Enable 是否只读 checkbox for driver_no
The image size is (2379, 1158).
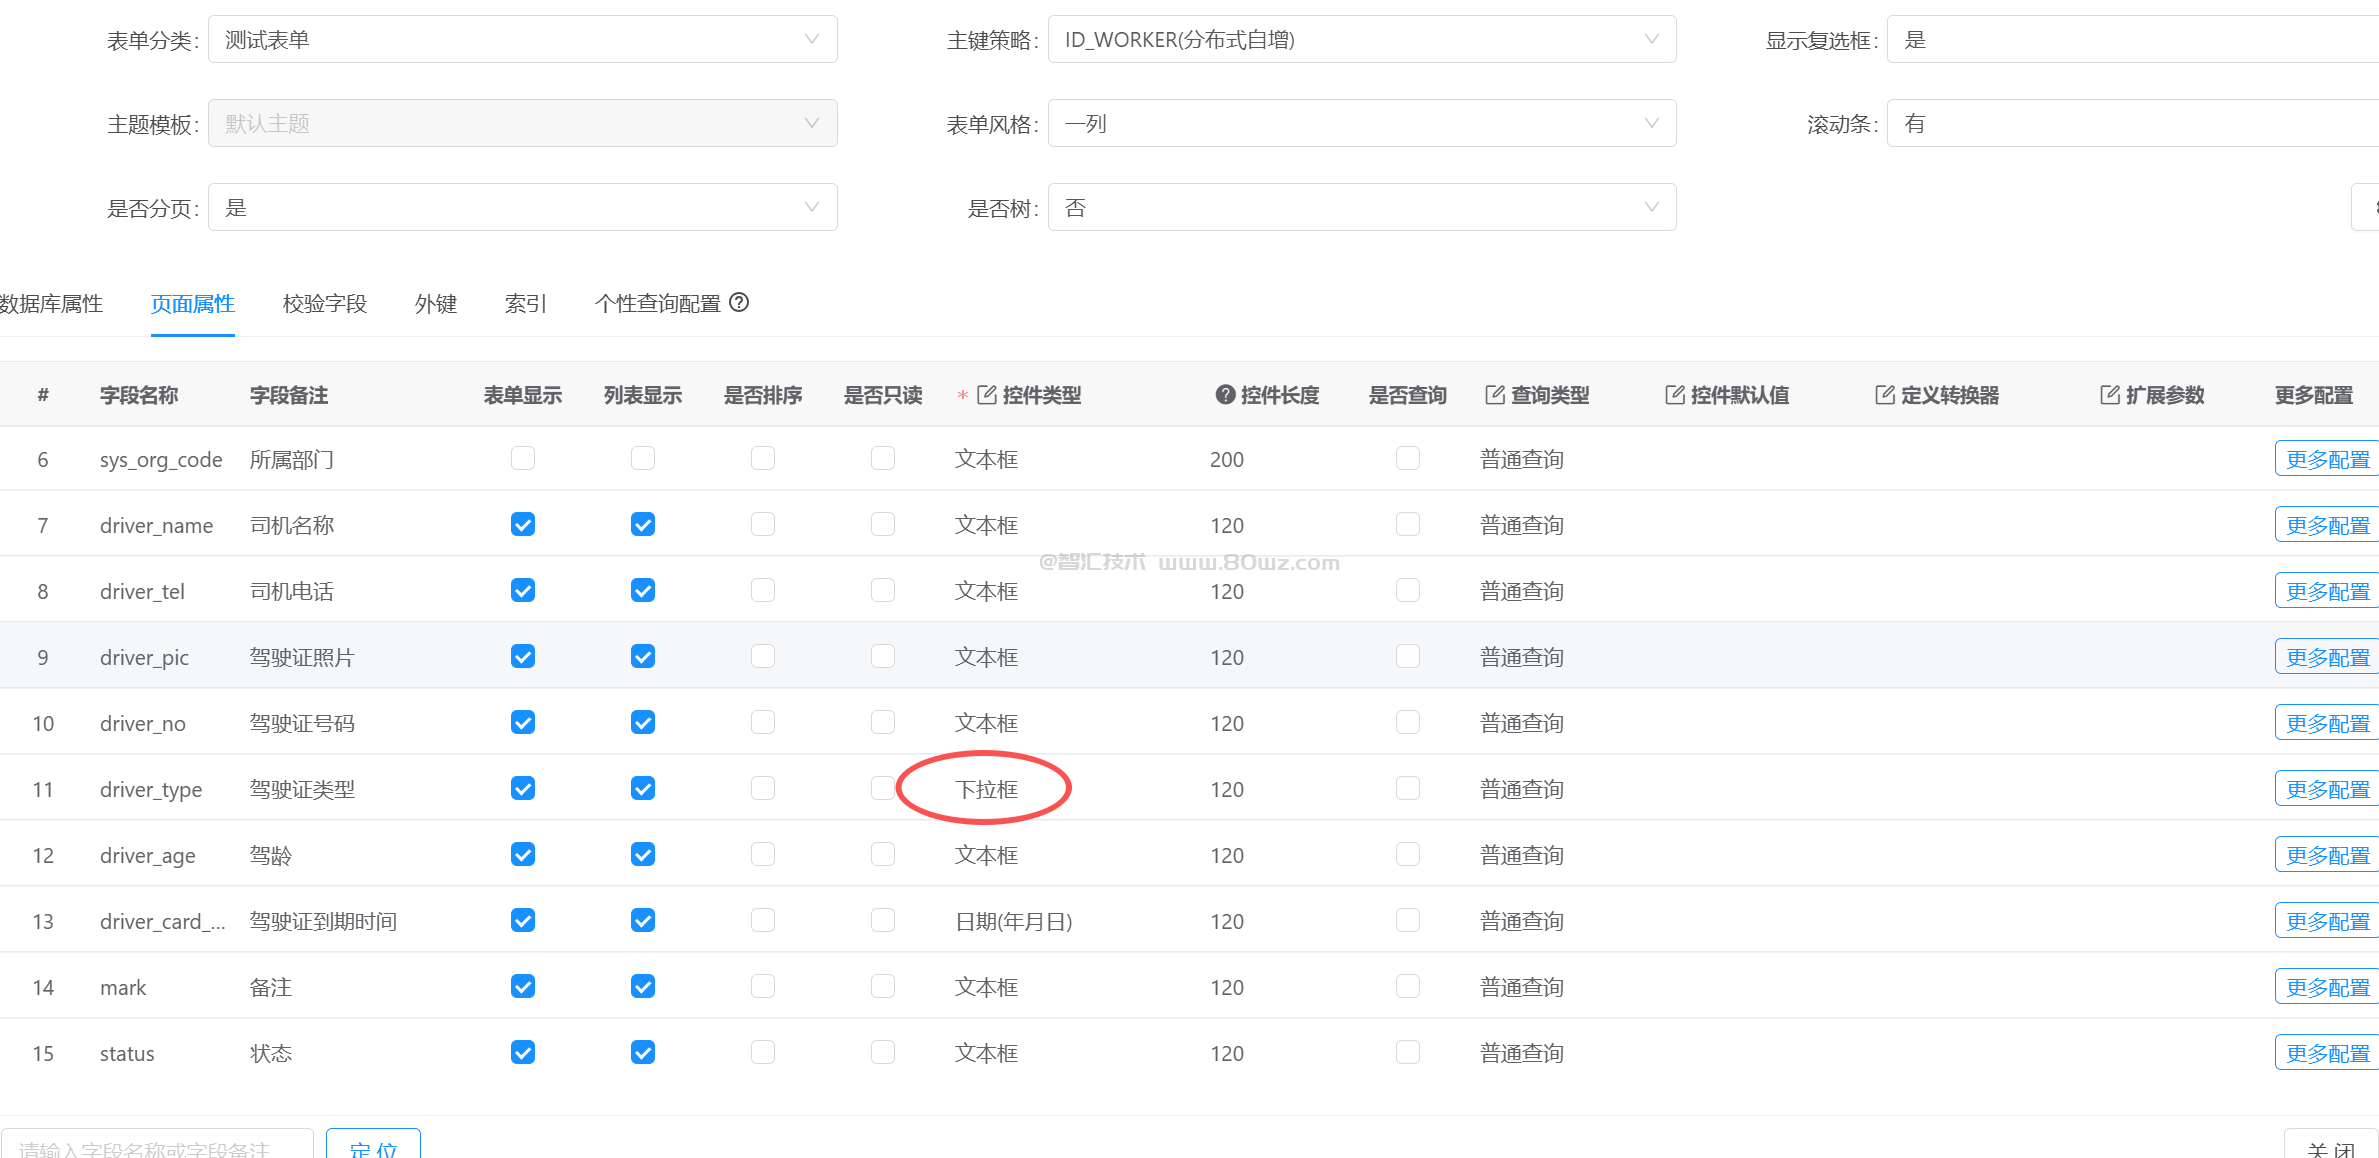tap(883, 722)
